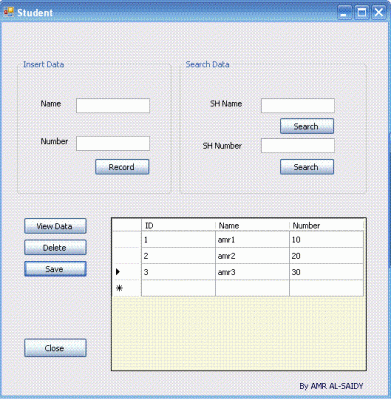Select the ID cell with value 1
391x400 pixels.
pos(178,240)
